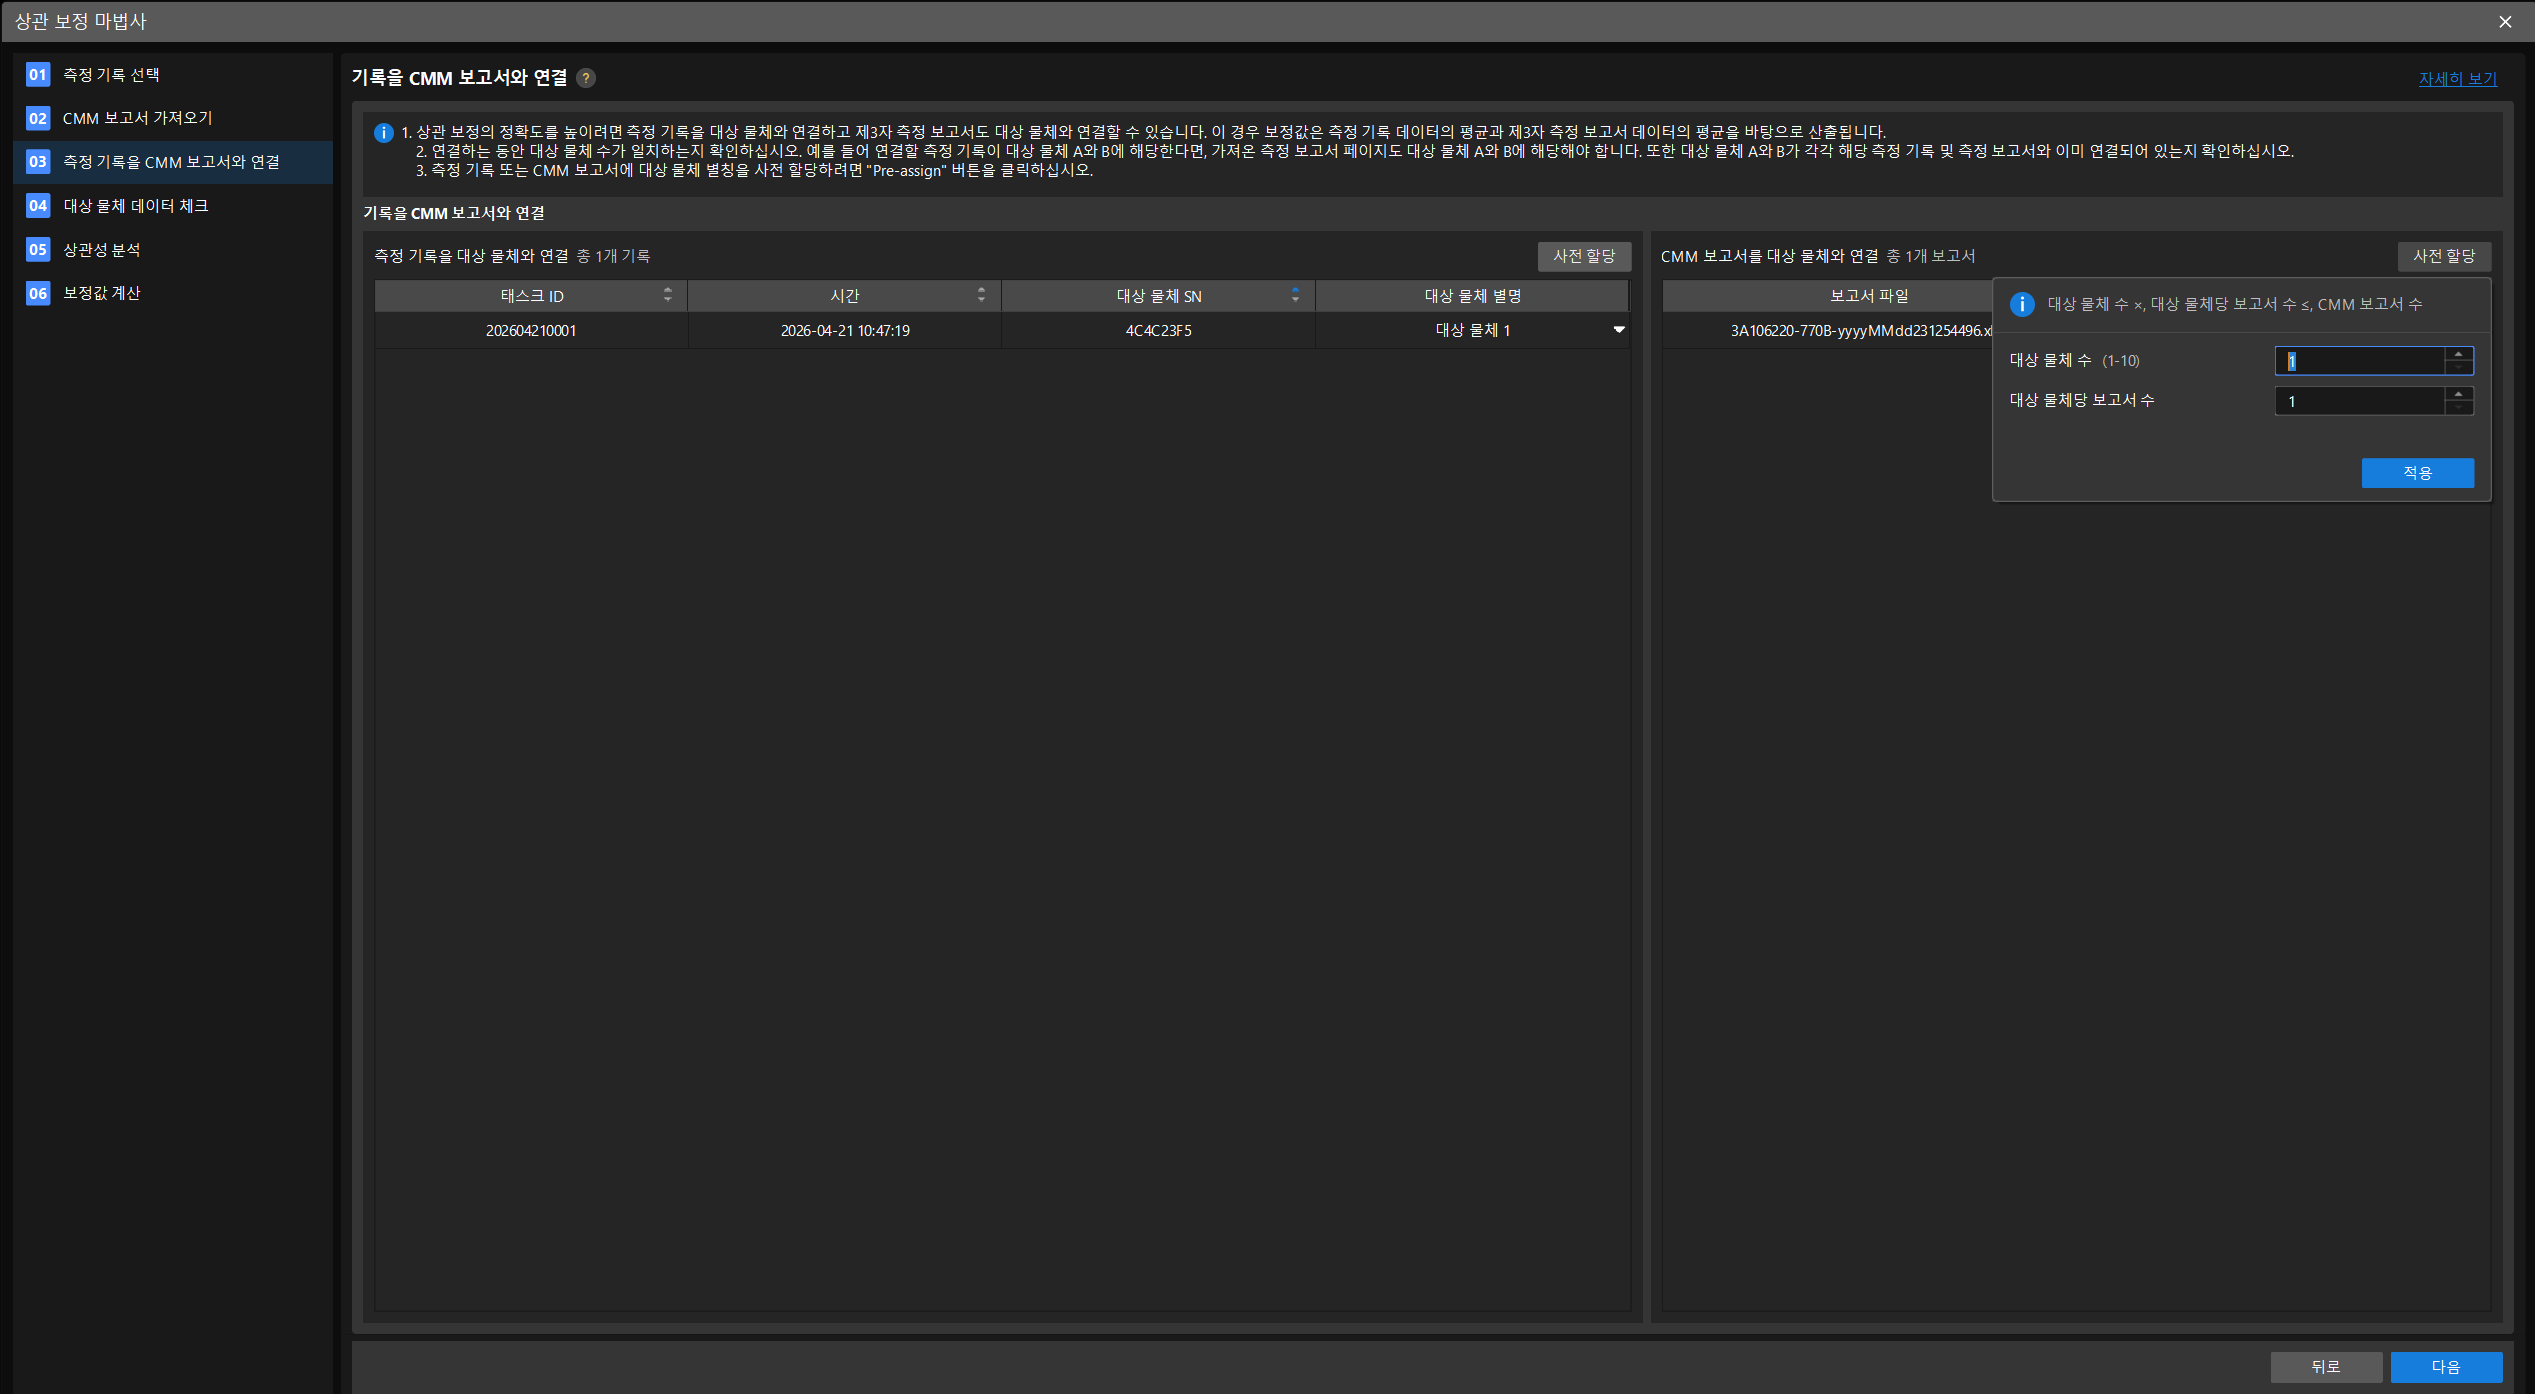Viewport: 2535px width, 1394px height.
Task: Go to step 02 CMM 보고서 가져오기
Action: 172,118
